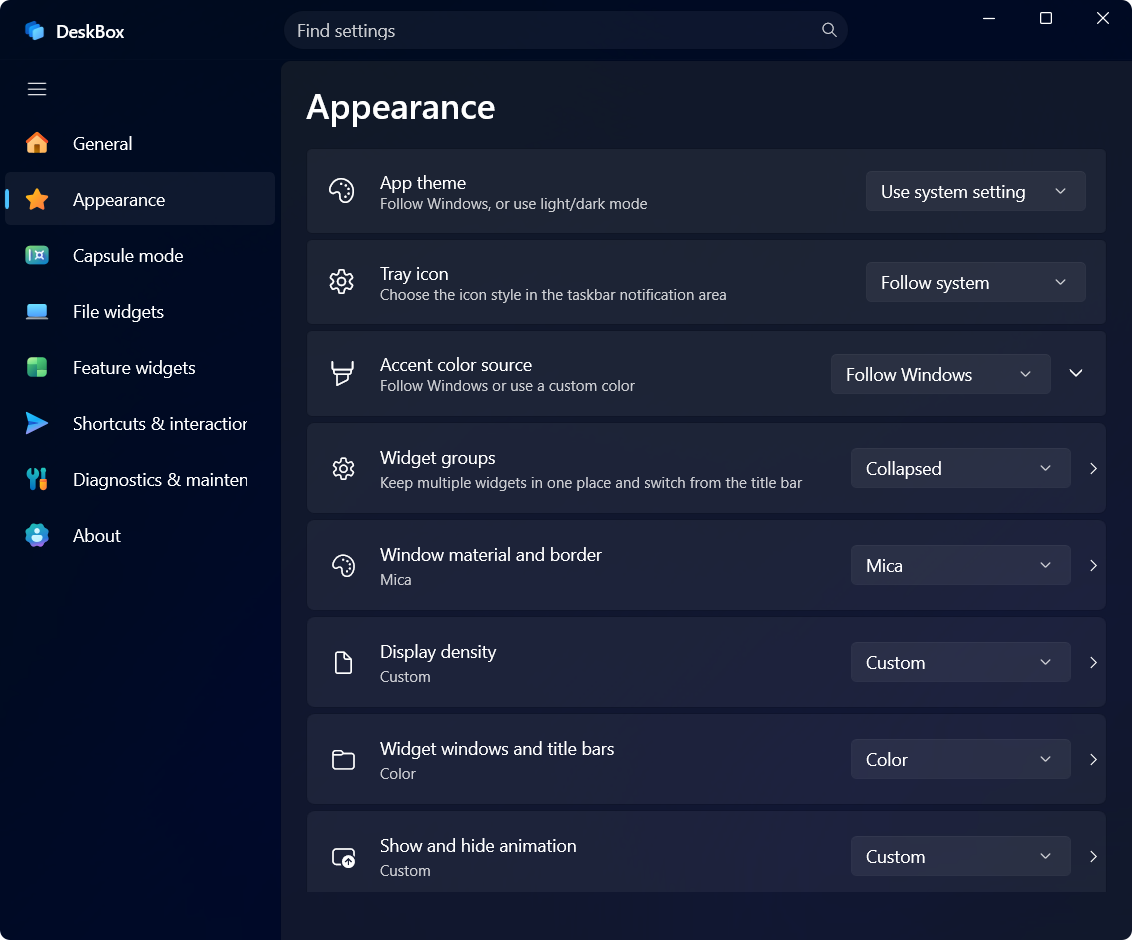The image size is (1132, 940).
Task: Click the Diagnostics tools icon
Action: pyautogui.click(x=37, y=479)
